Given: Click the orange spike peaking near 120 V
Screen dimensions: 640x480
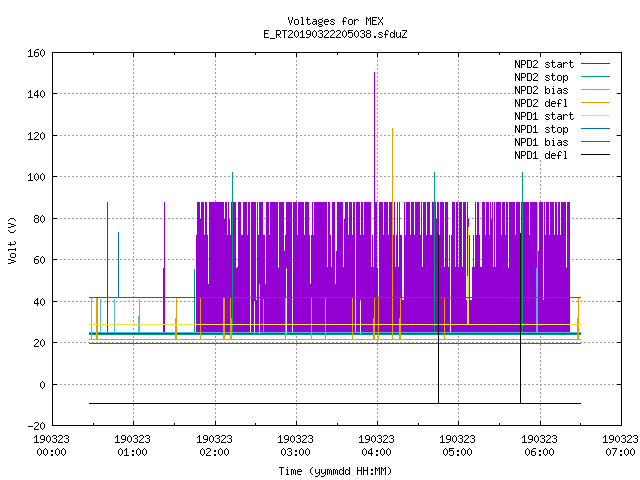Looking at the screenshot, I should tap(392, 165).
